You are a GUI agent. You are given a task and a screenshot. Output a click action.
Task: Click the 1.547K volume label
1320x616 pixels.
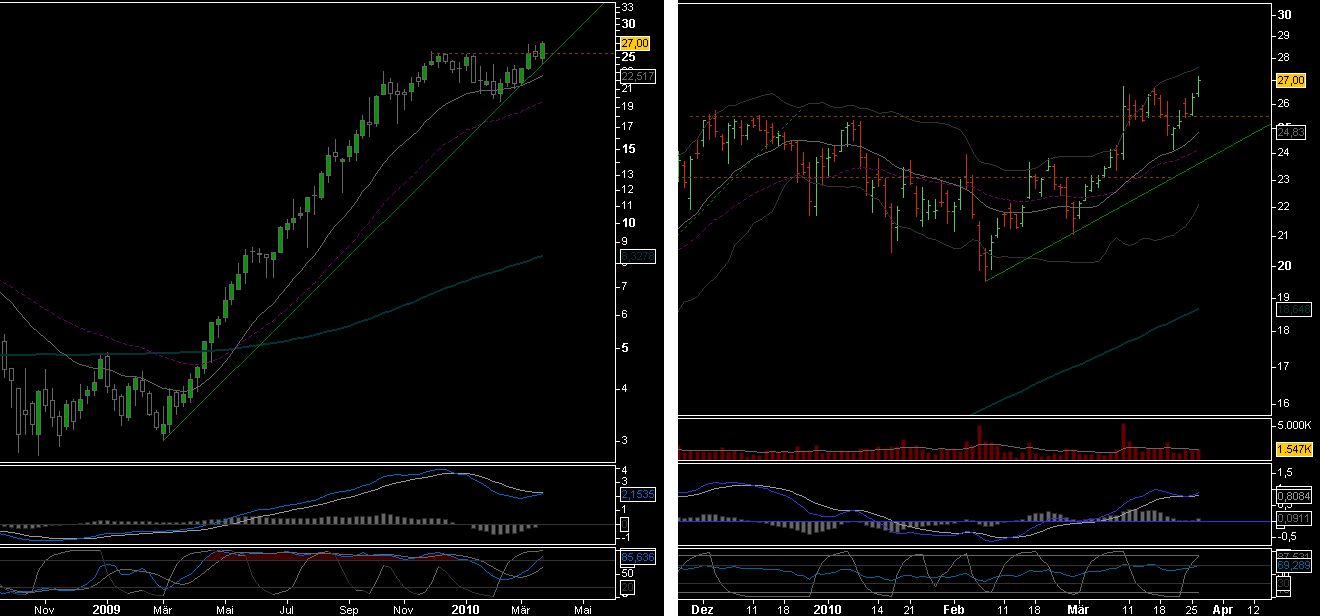(1291, 451)
